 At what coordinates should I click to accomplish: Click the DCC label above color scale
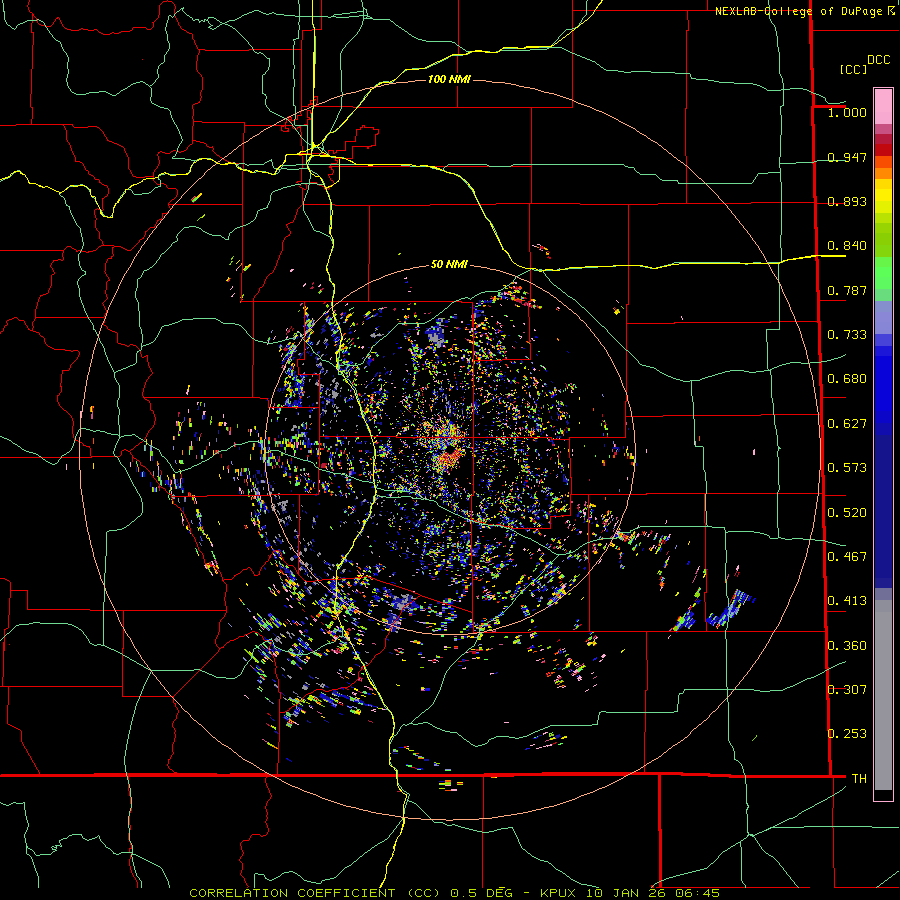tap(878, 60)
